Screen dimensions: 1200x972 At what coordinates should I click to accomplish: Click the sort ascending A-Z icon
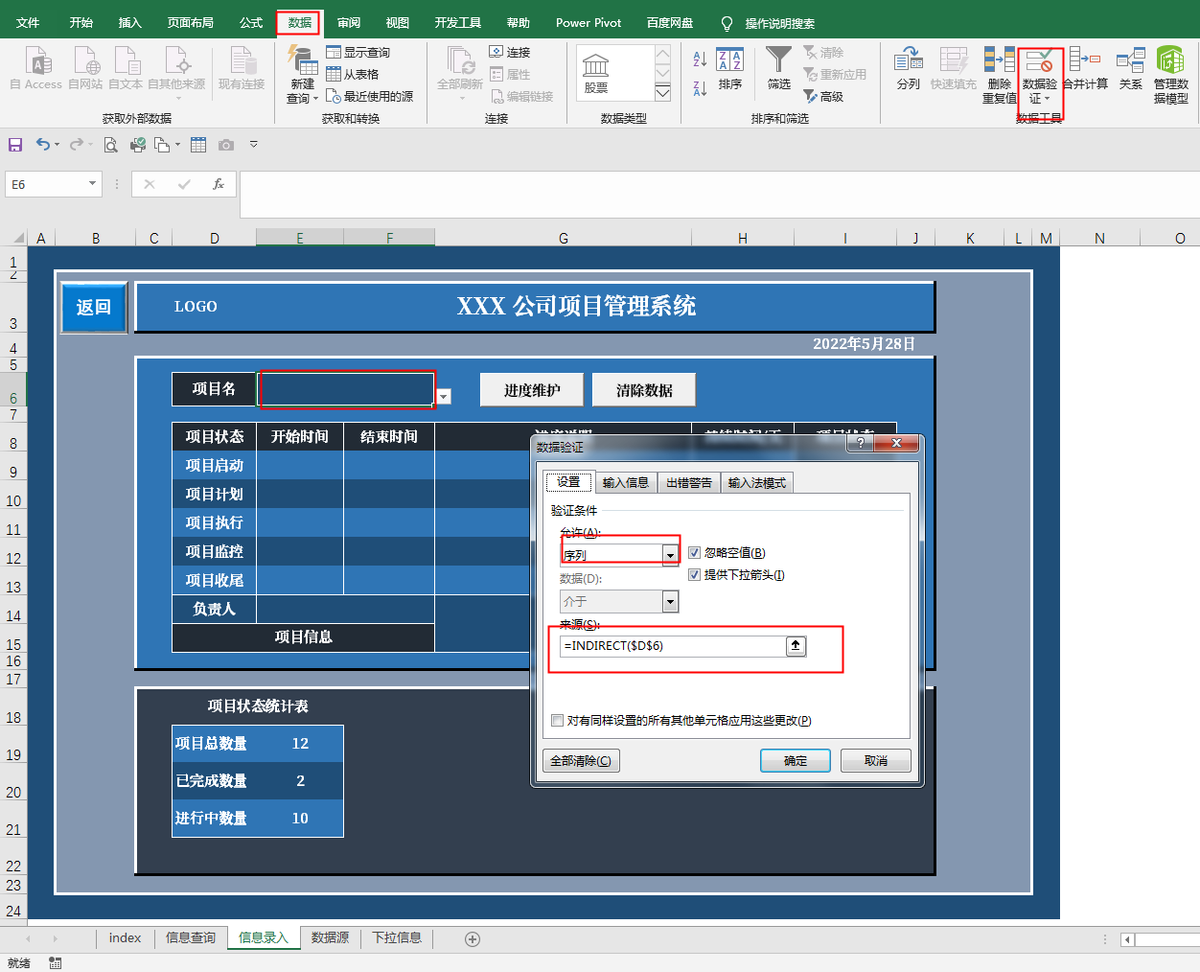coord(700,60)
